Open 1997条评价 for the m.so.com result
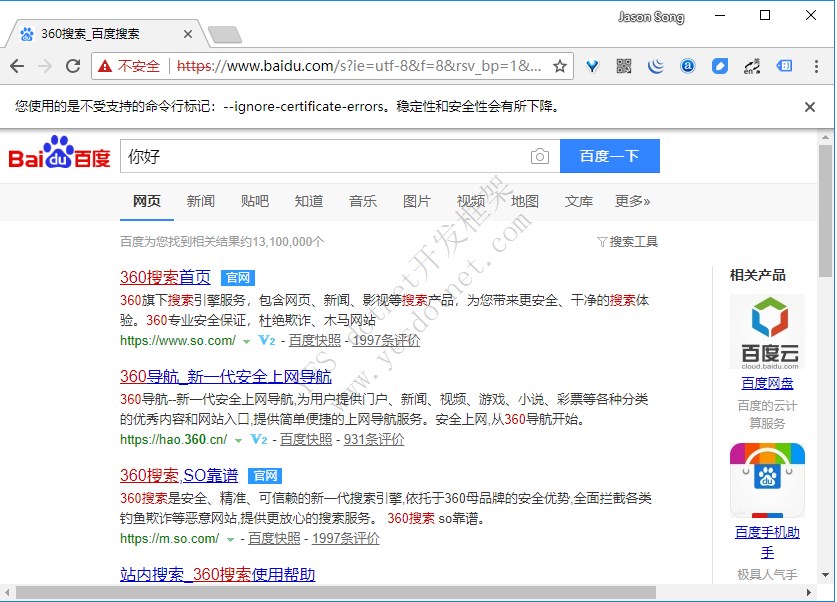Screen dimensions: 837x602 [x=345, y=538]
